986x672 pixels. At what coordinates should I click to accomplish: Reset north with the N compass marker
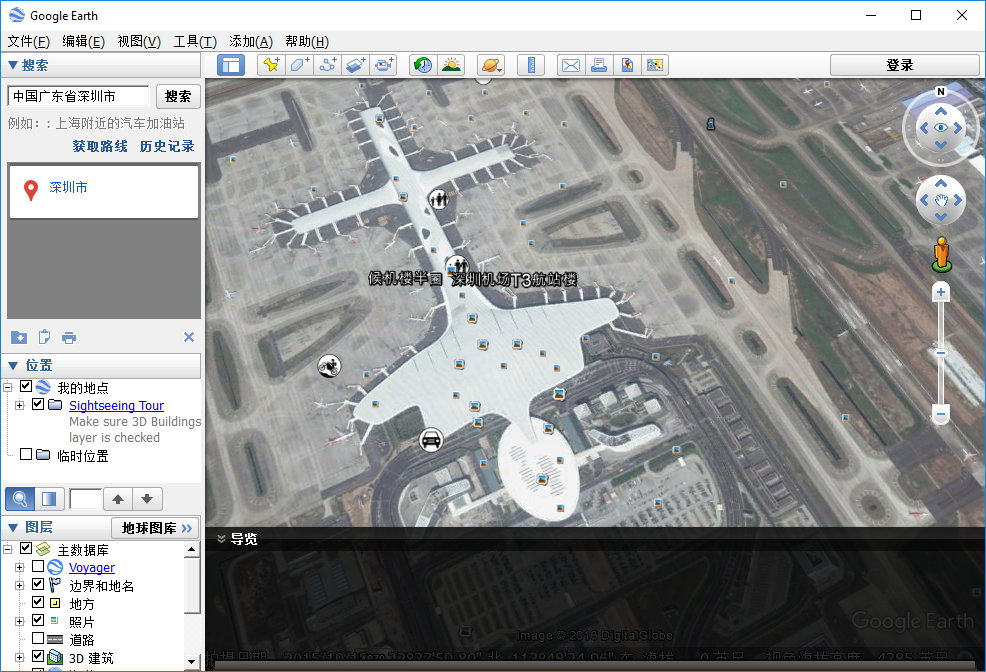point(941,91)
